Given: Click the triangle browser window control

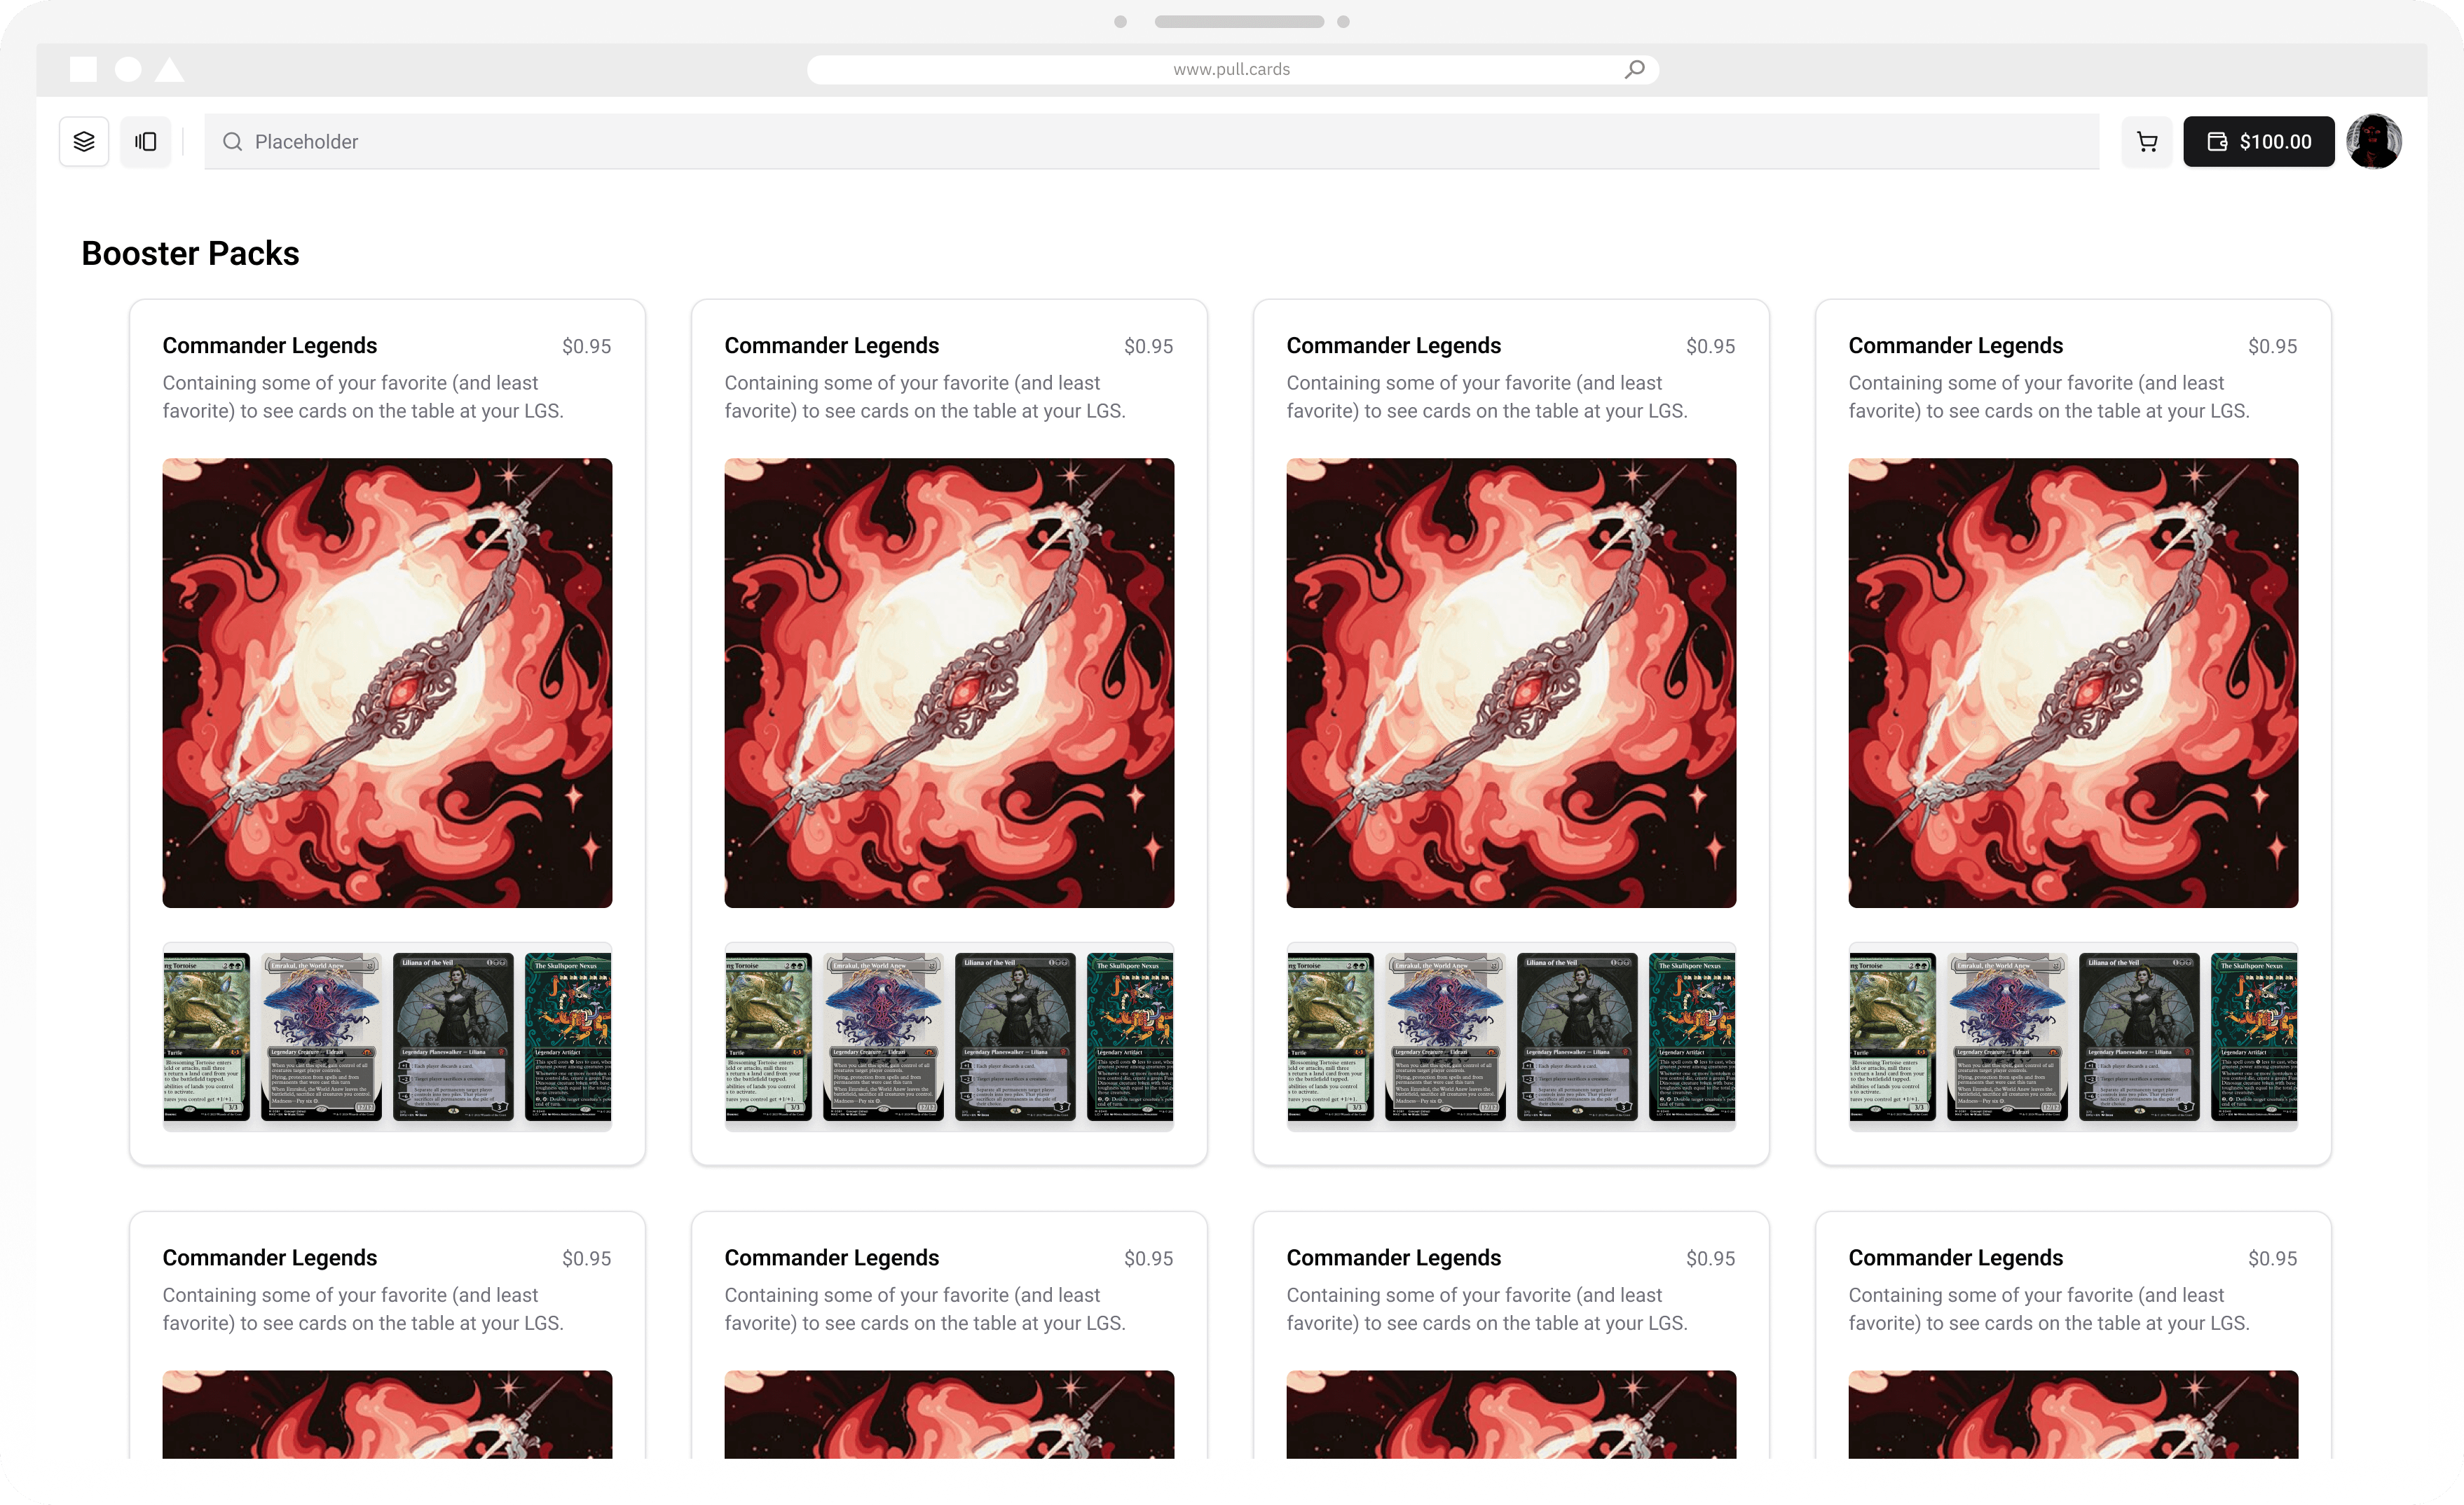Looking at the screenshot, I should 170,69.
